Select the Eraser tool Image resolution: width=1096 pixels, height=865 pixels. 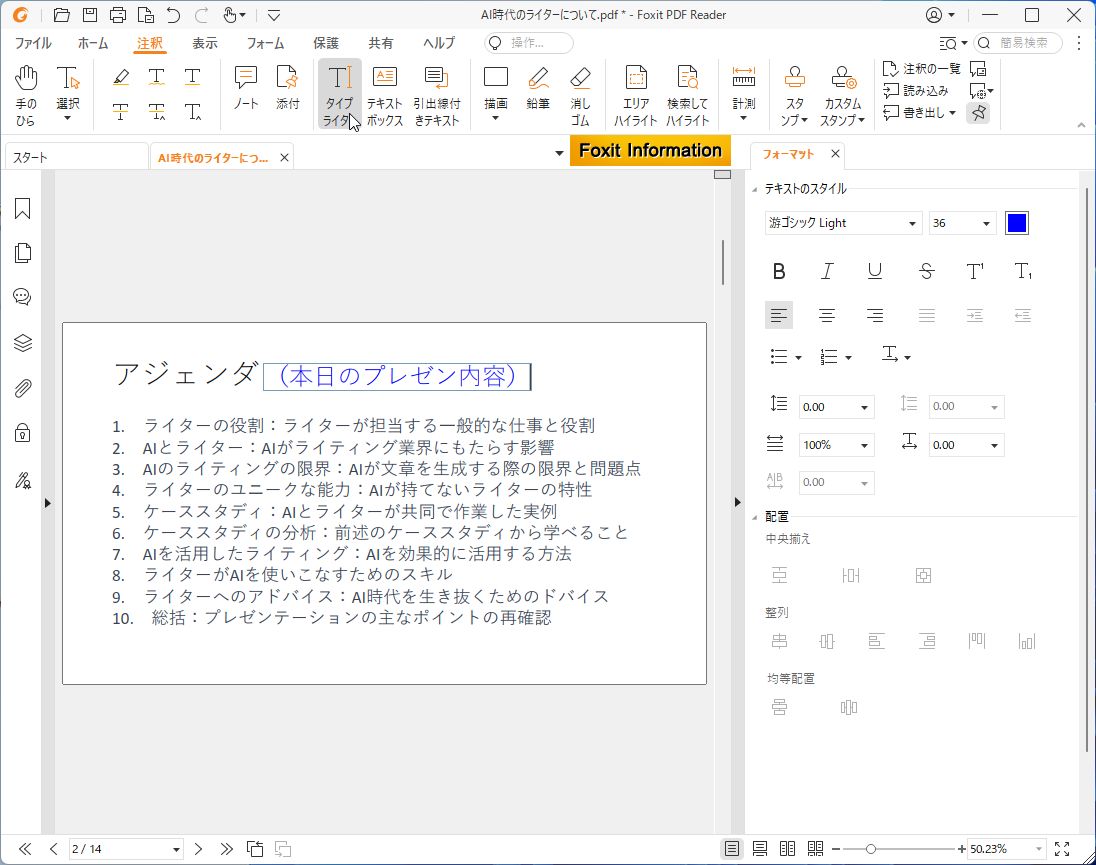[x=580, y=95]
